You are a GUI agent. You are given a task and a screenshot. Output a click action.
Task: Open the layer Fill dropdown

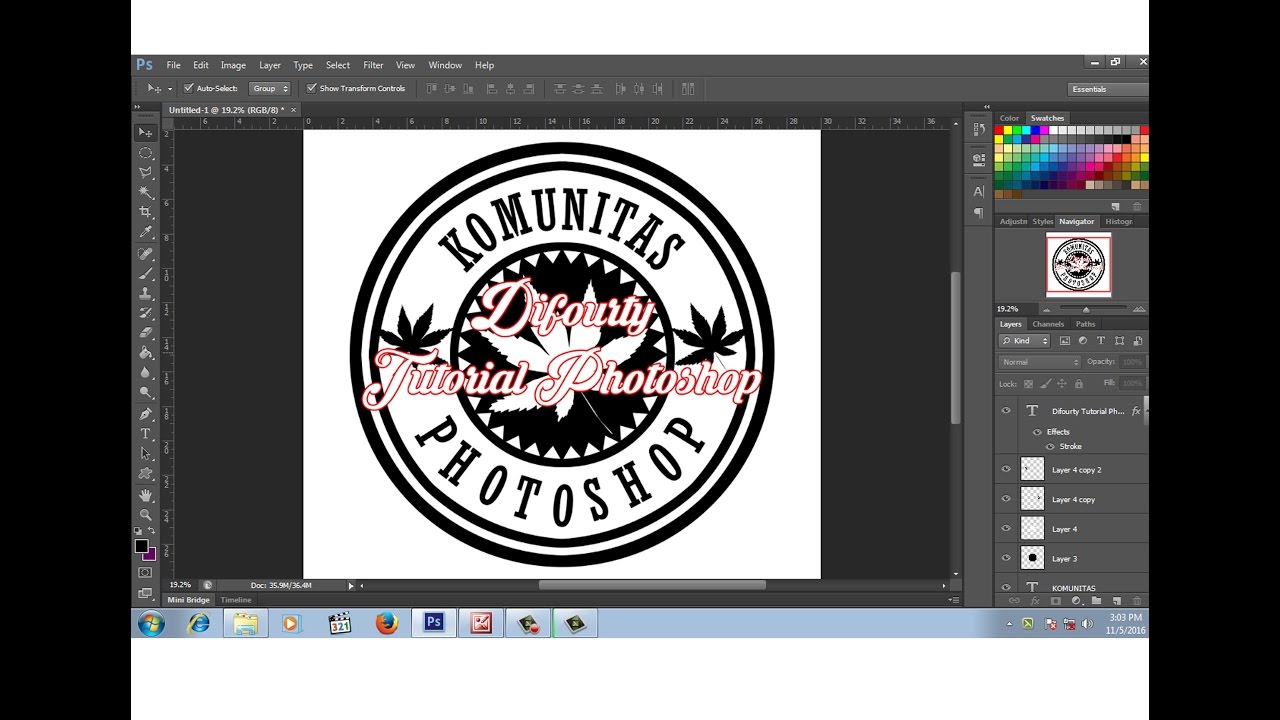tap(1131, 383)
